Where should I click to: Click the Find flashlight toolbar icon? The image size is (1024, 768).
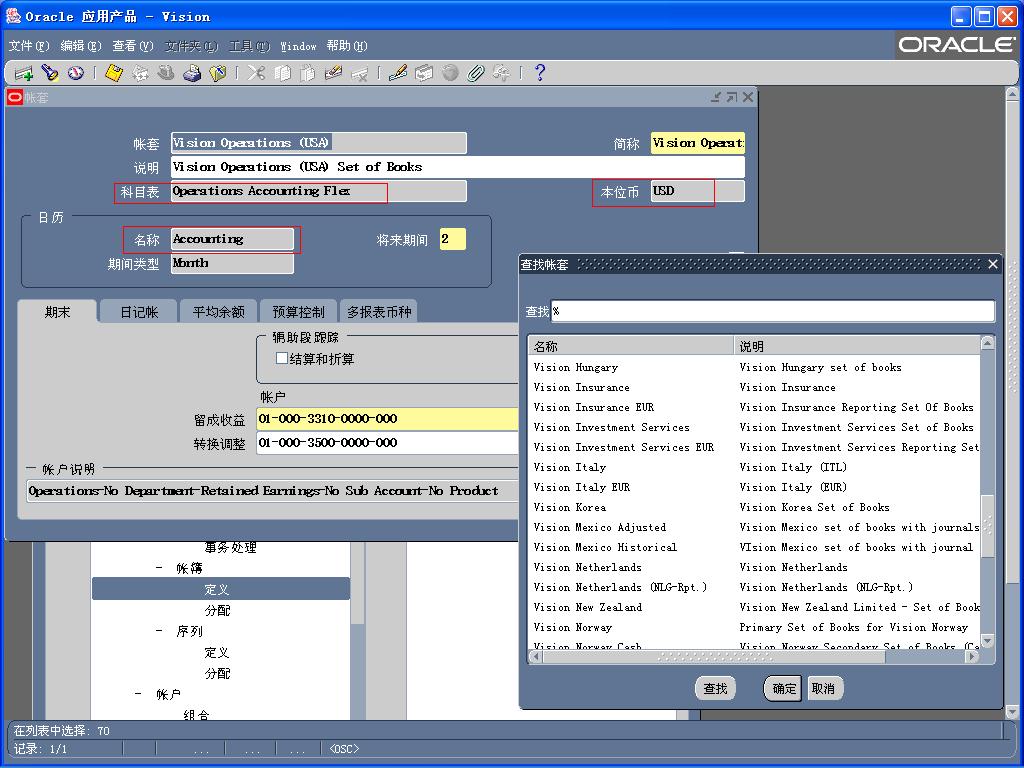pos(50,73)
